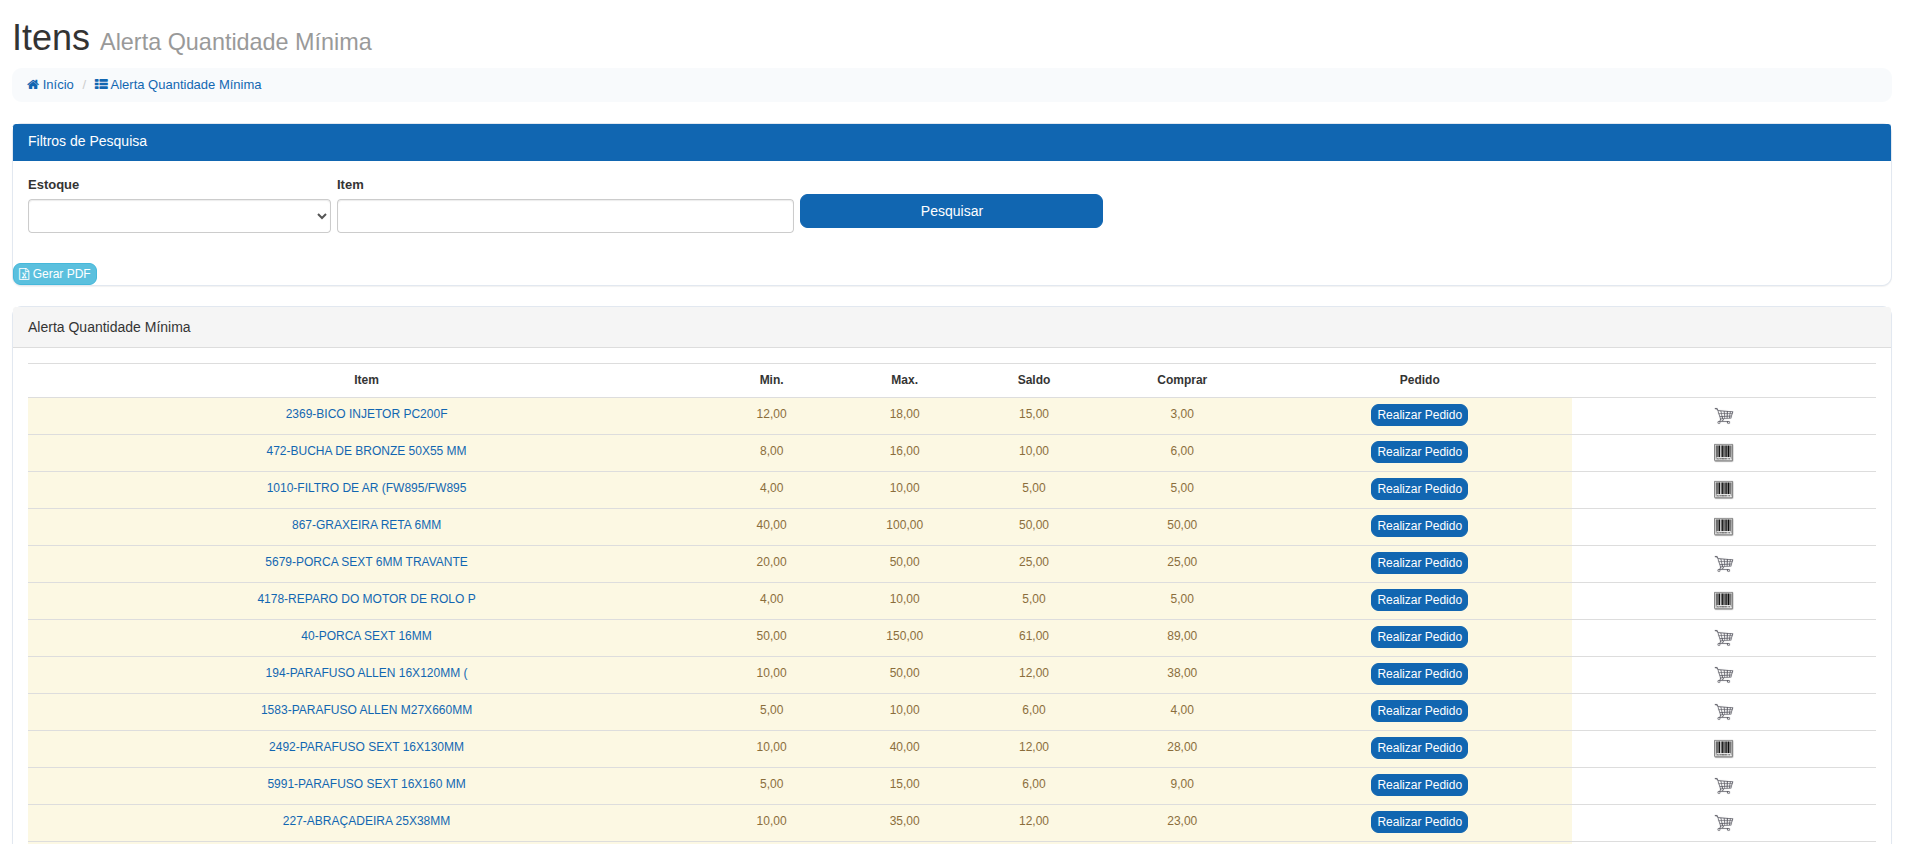1906x844 pixels.
Task: Click barcode icon for 2492-PARAFUSO SEXT 16X130MM
Action: tap(1723, 749)
